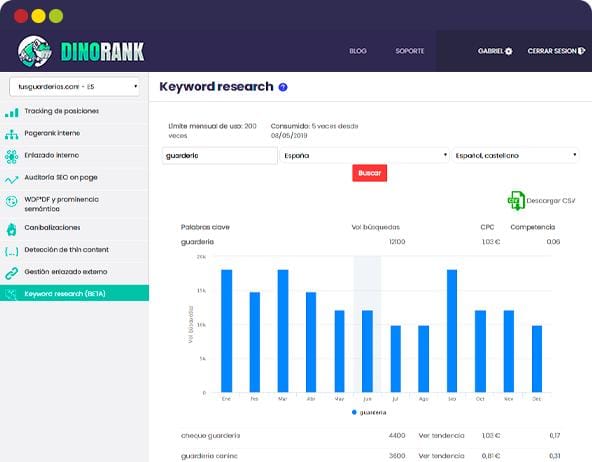Click the DinoRank dinosaur logo icon
The width and height of the screenshot is (592, 462).
click(34, 51)
